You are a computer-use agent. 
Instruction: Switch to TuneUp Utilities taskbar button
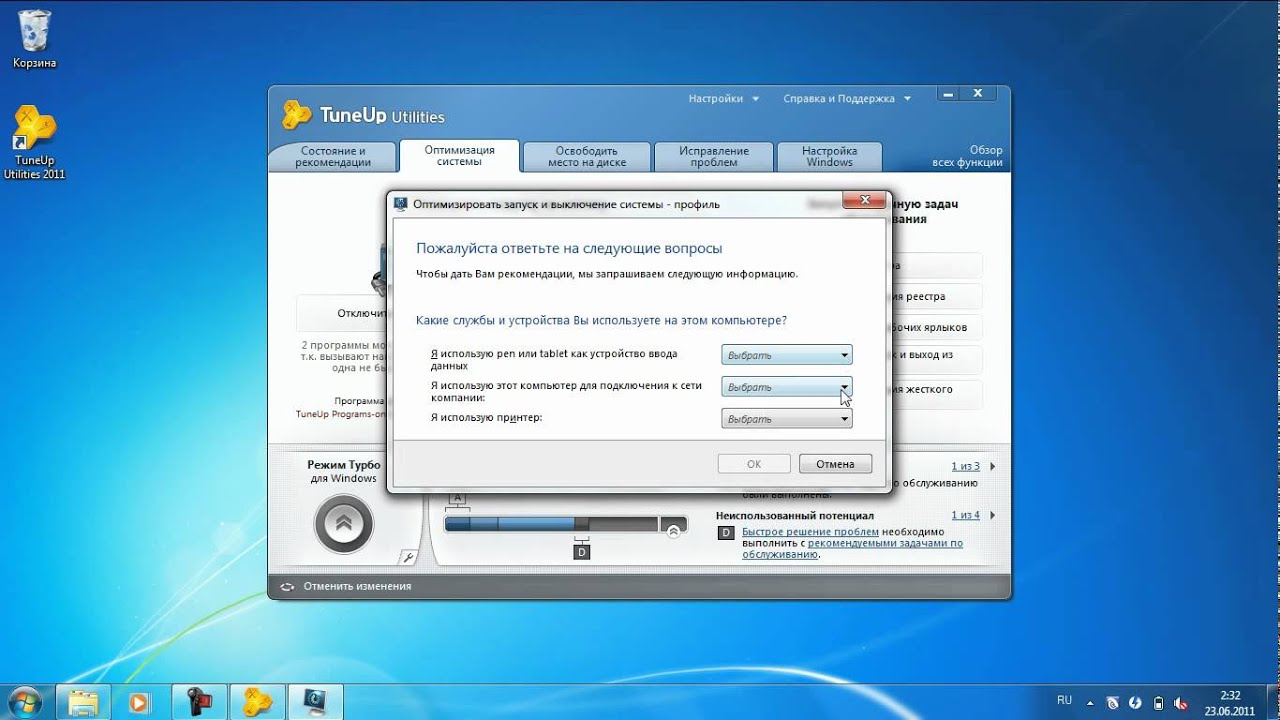(x=258, y=702)
